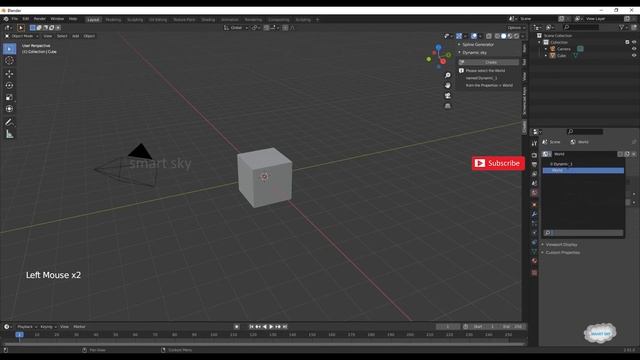Select the Select Box tool in toolbar
640x360 pixels.
[9, 49]
